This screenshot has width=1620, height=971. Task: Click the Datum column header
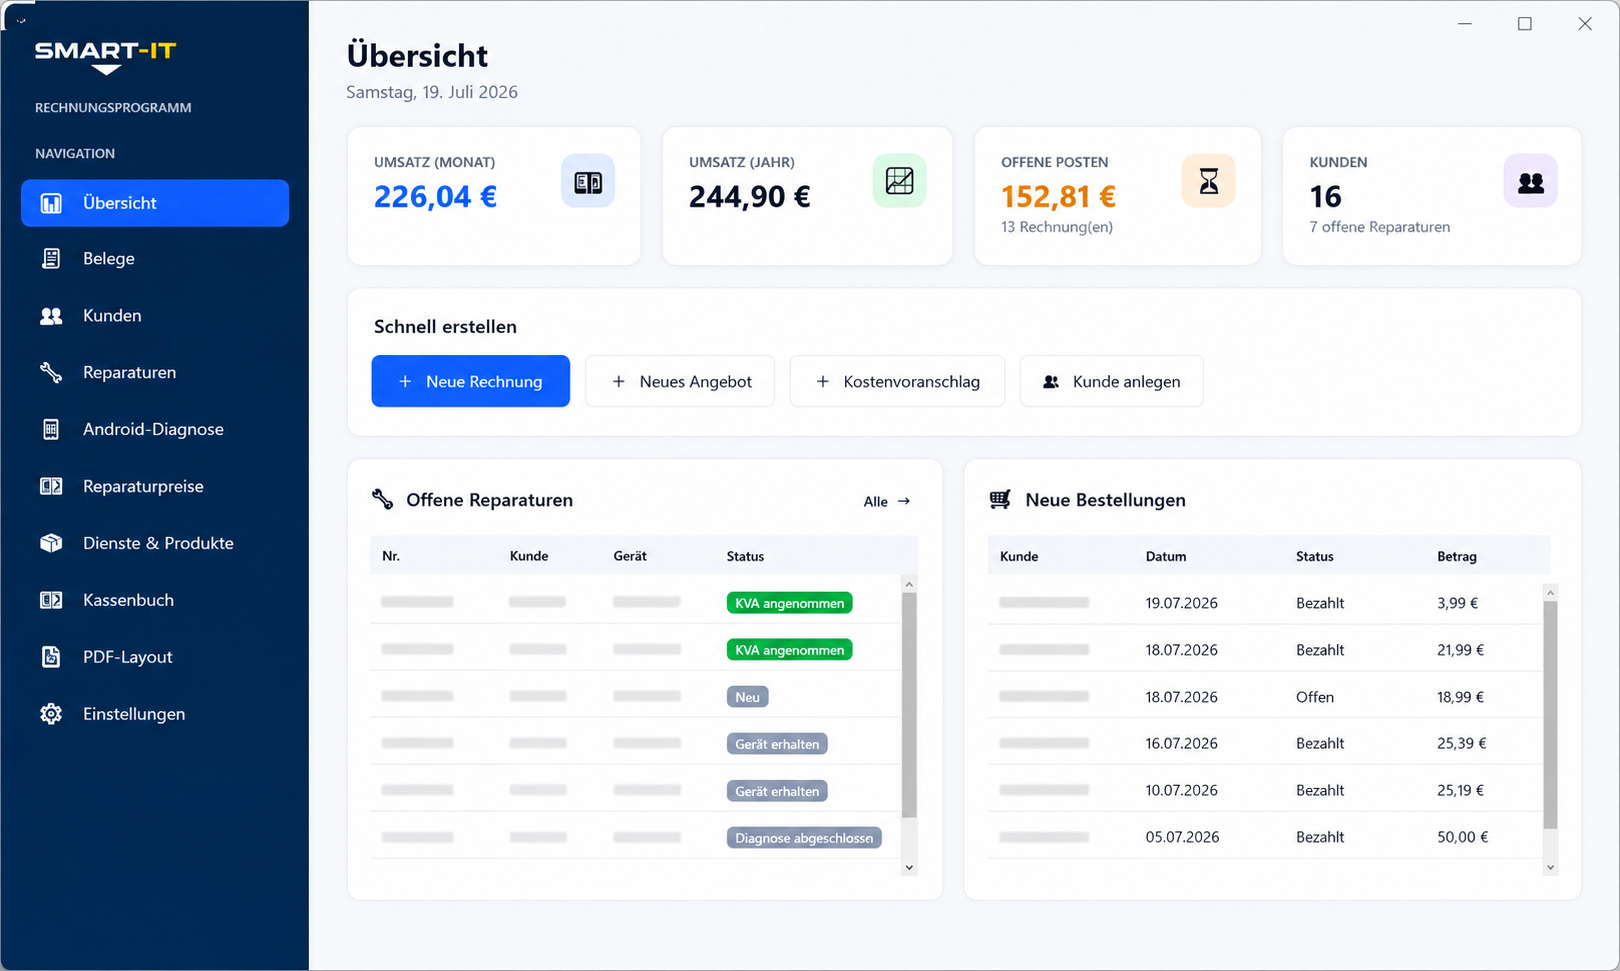point(1166,556)
